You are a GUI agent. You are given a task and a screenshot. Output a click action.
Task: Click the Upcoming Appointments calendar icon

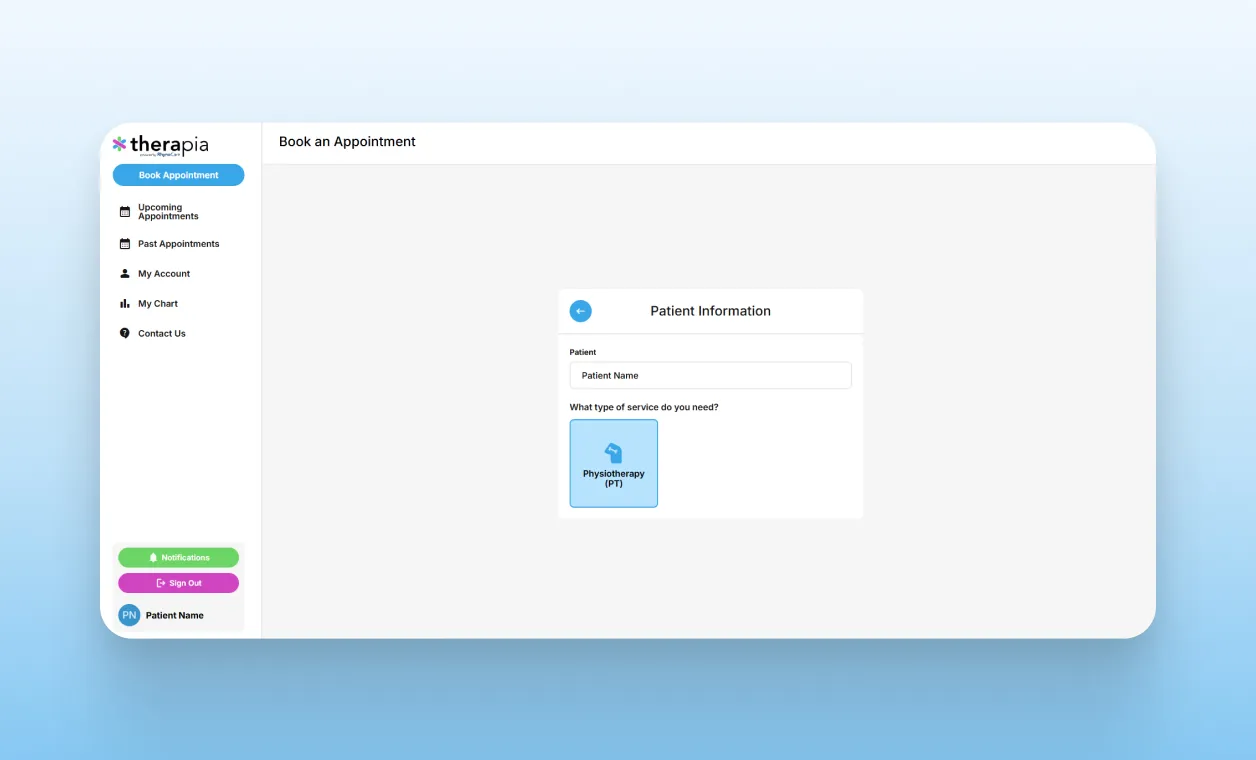click(x=124, y=211)
